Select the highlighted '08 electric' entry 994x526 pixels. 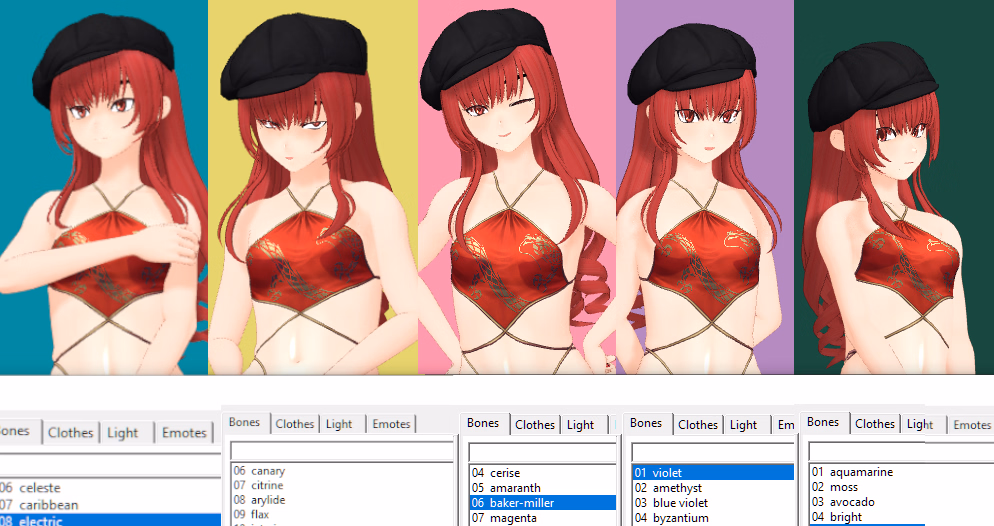tap(110, 520)
